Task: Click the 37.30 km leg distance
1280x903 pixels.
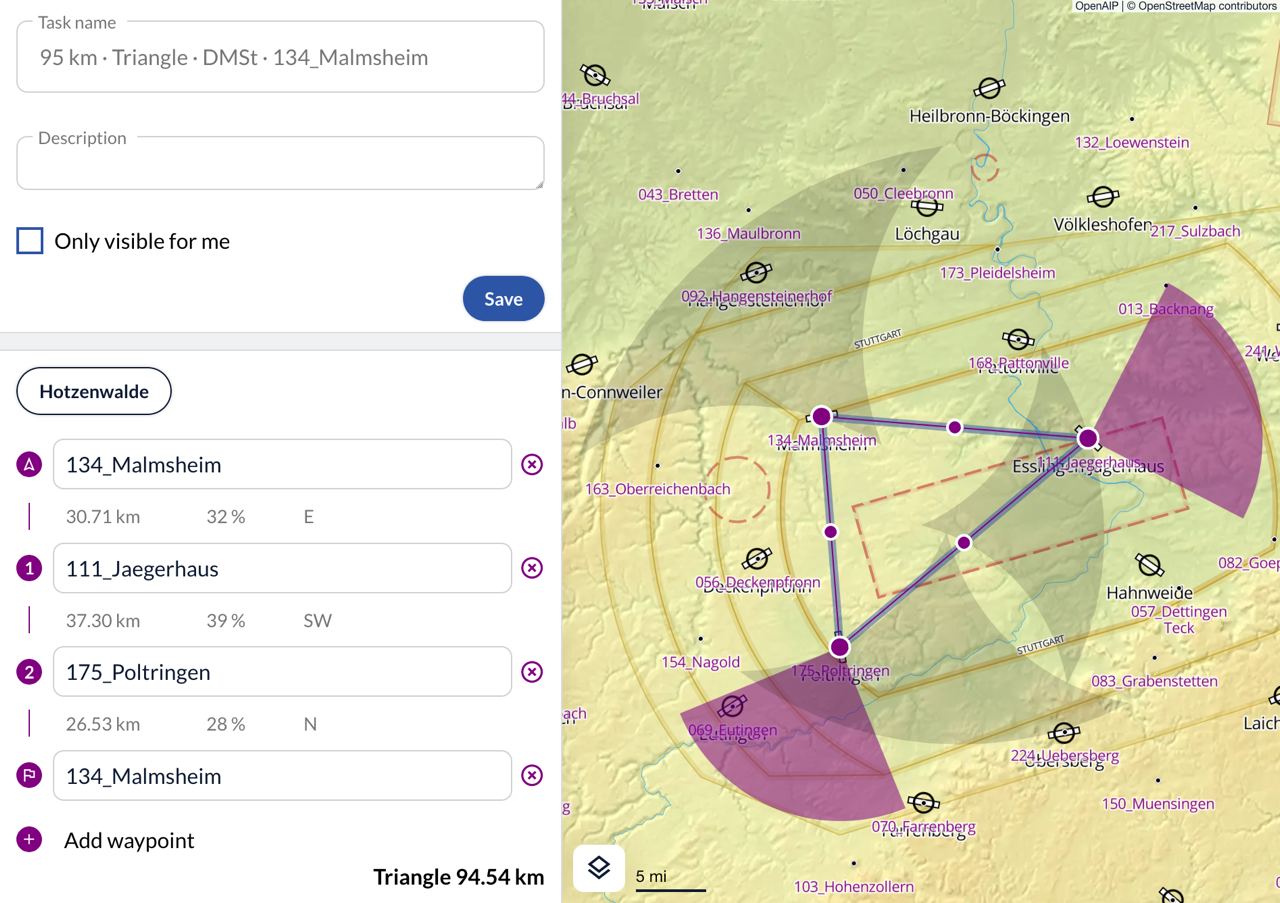Action: [103, 620]
